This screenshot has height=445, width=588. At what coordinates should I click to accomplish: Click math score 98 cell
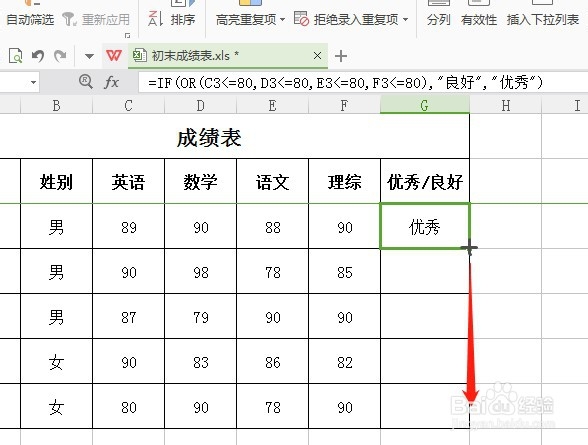200,272
